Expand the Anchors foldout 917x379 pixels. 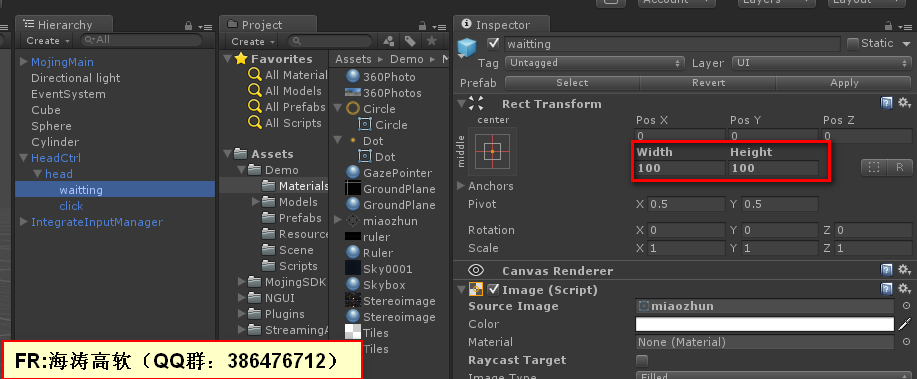pyautogui.click(x=461, y=185)
